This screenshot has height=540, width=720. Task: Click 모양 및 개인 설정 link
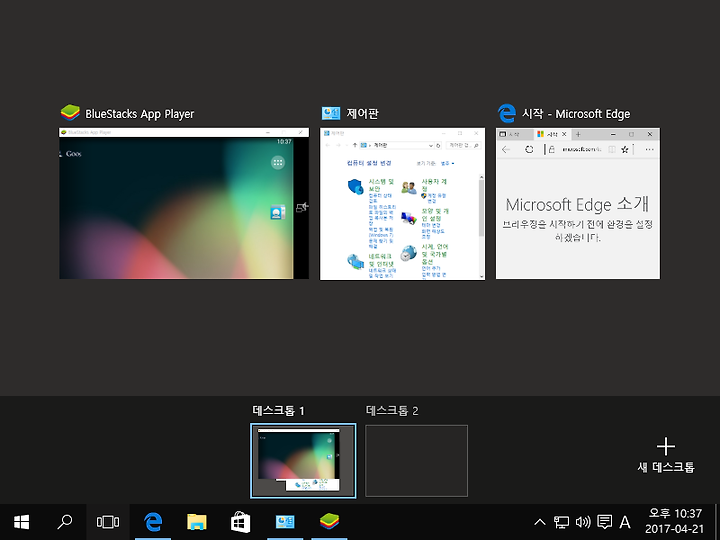point(435,215)
